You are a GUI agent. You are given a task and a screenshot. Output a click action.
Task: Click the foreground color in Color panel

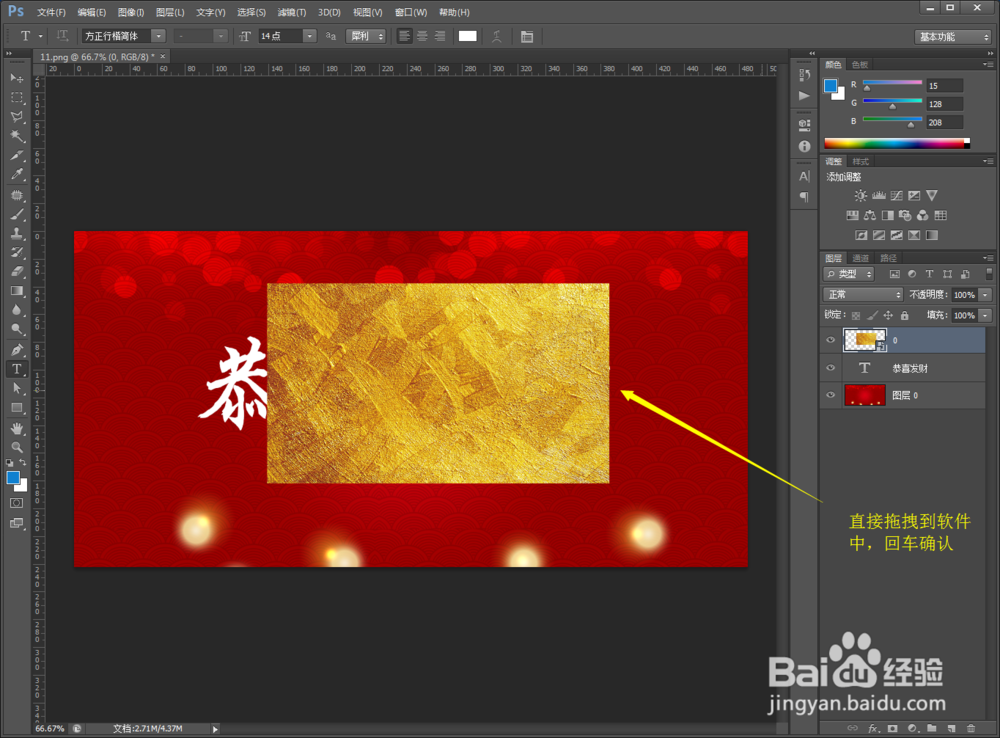pos(830,85)
